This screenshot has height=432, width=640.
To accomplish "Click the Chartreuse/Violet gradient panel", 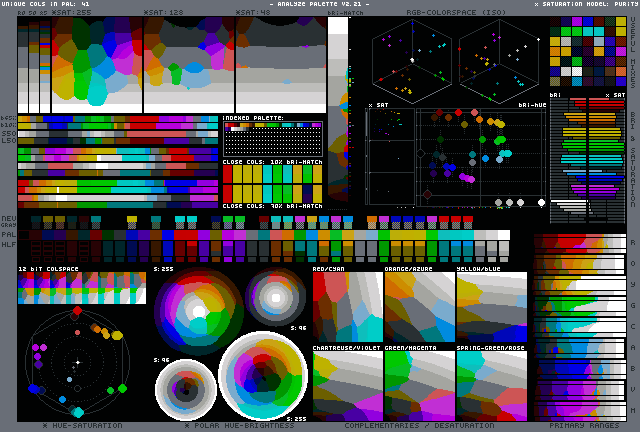I will 347,384.
